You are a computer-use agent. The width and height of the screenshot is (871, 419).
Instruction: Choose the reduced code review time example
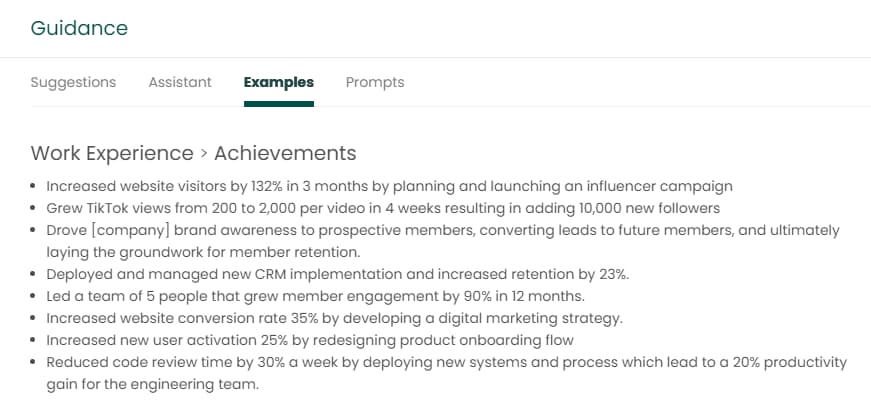pos(446,362)
